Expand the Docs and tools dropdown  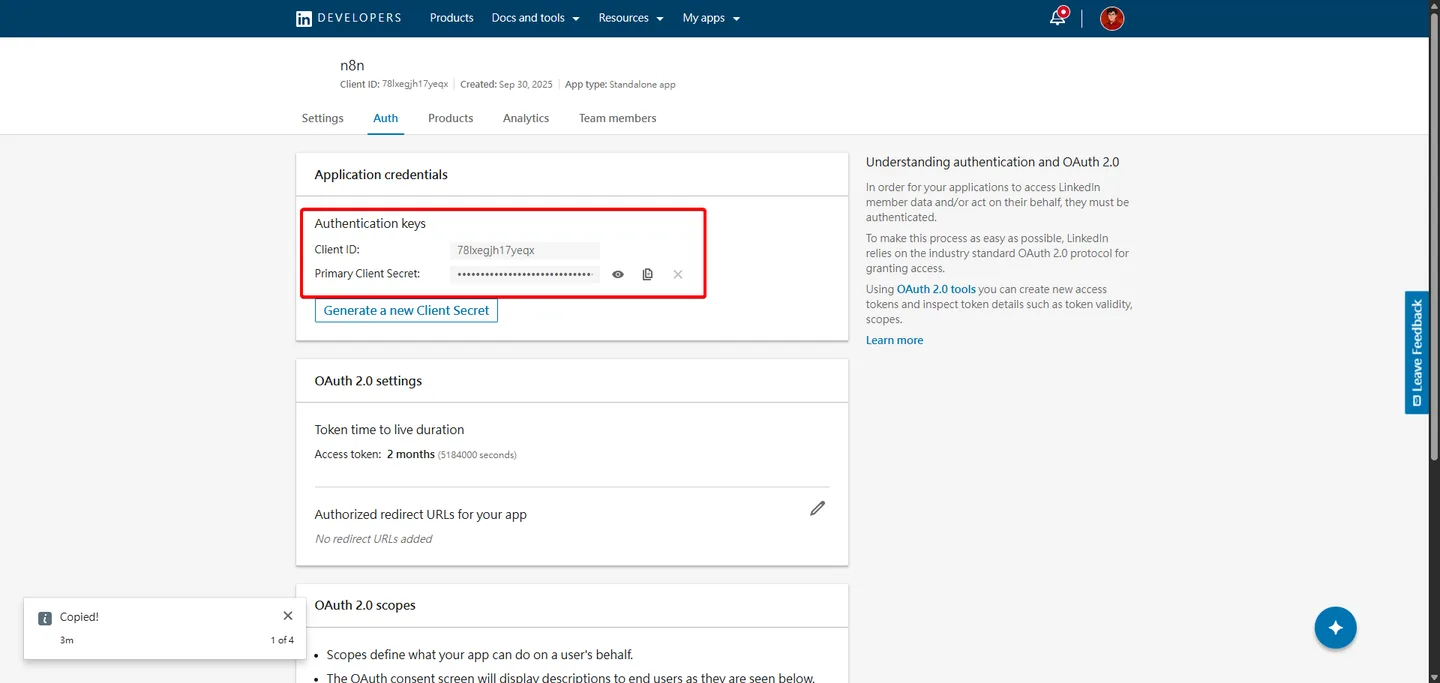(x=535, y=18)
